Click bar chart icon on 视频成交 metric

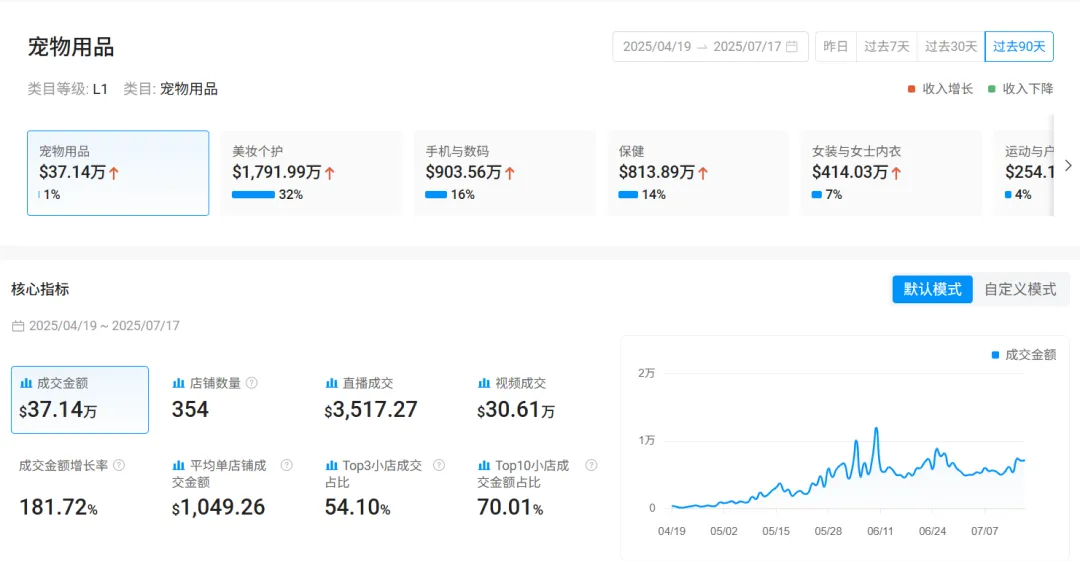click(x=484, y=383)
